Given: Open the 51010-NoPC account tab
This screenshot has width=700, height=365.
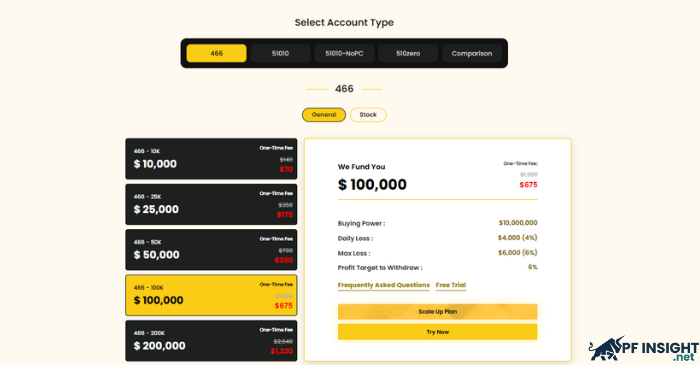Looking at the screenshot, I should pos(344,53).
